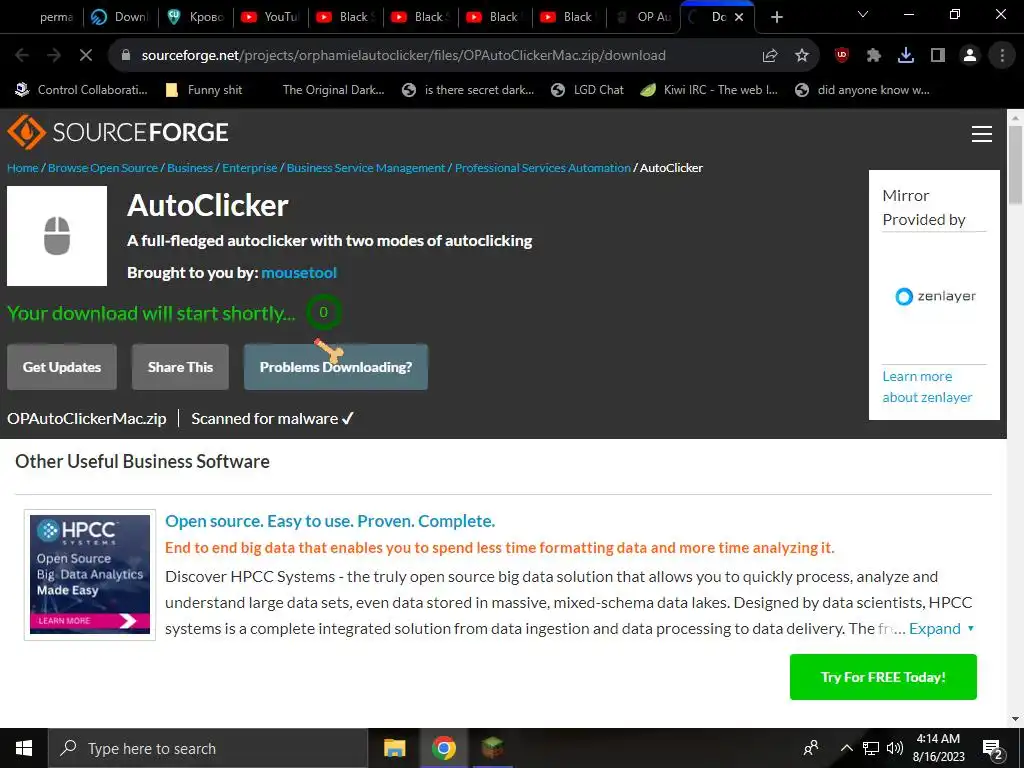Open SourceForge hamburger menu
Image resolution: width=1024 pixels, height=768 pixels.
pos(982,134)
